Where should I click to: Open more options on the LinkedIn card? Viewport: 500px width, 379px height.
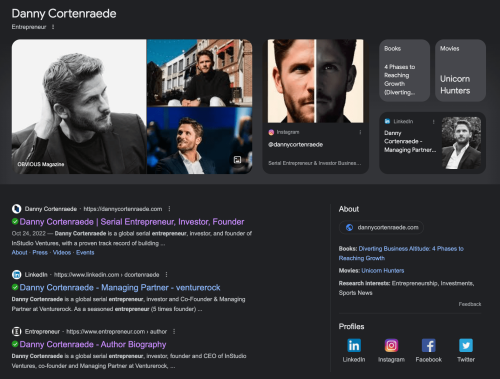[x=433, y=122]
